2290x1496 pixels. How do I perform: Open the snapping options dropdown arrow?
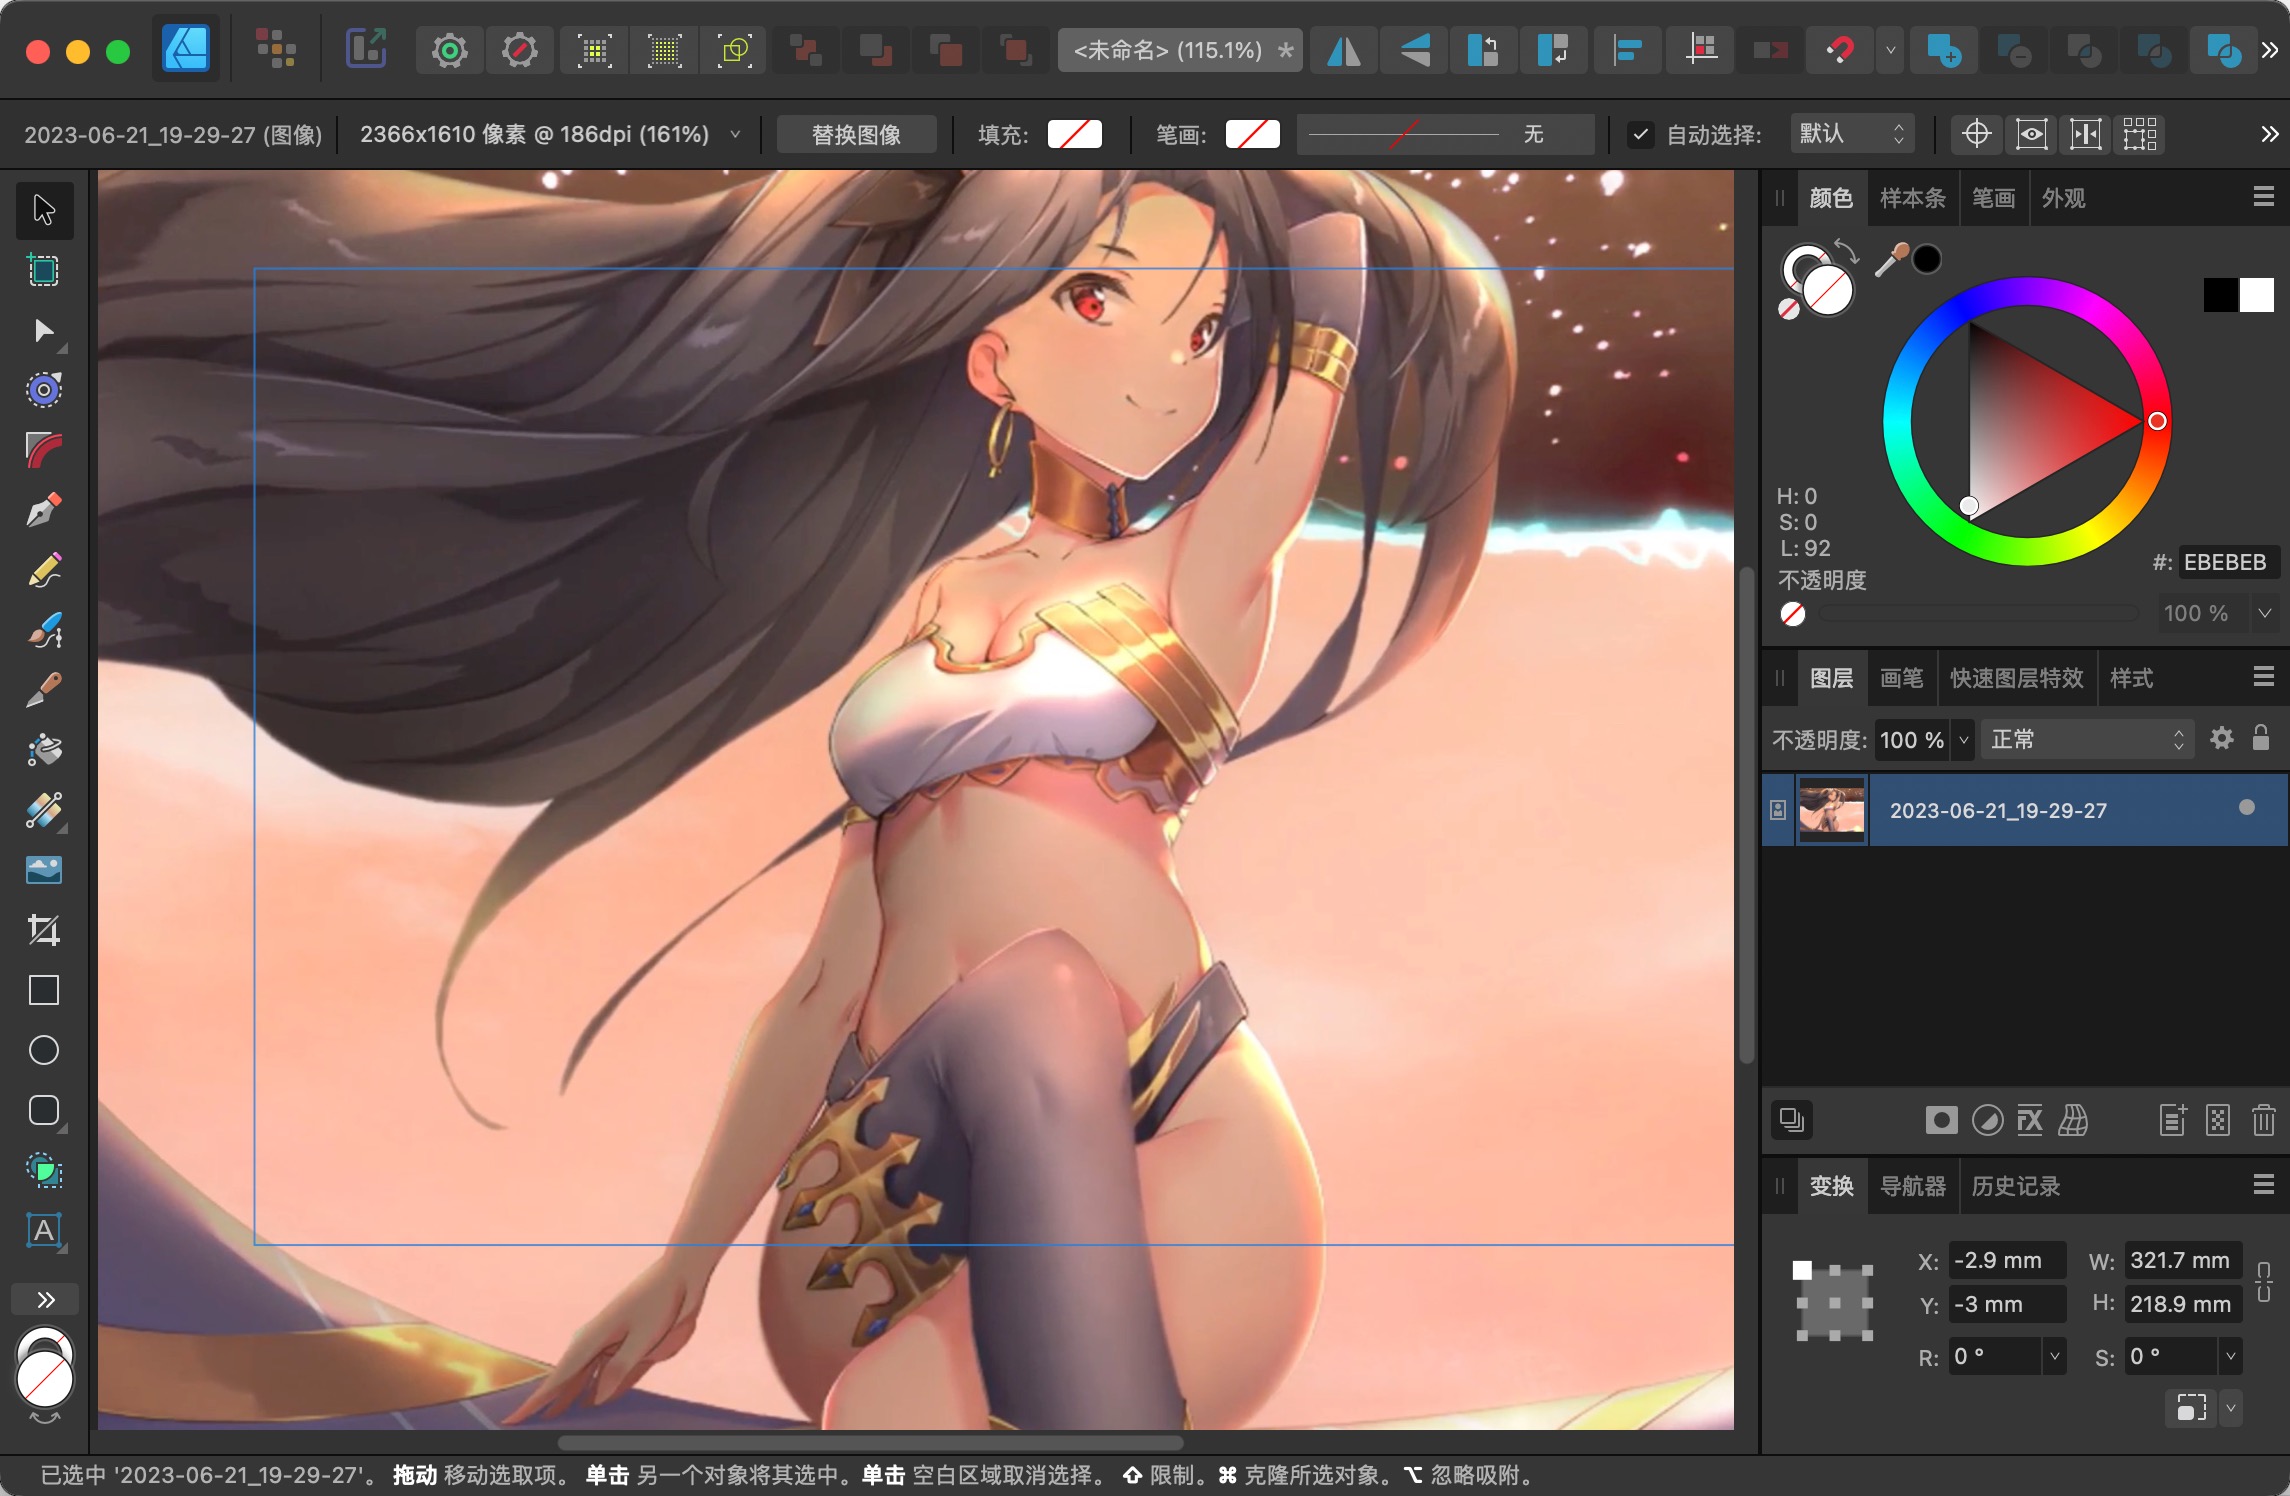click(1890, 50)
